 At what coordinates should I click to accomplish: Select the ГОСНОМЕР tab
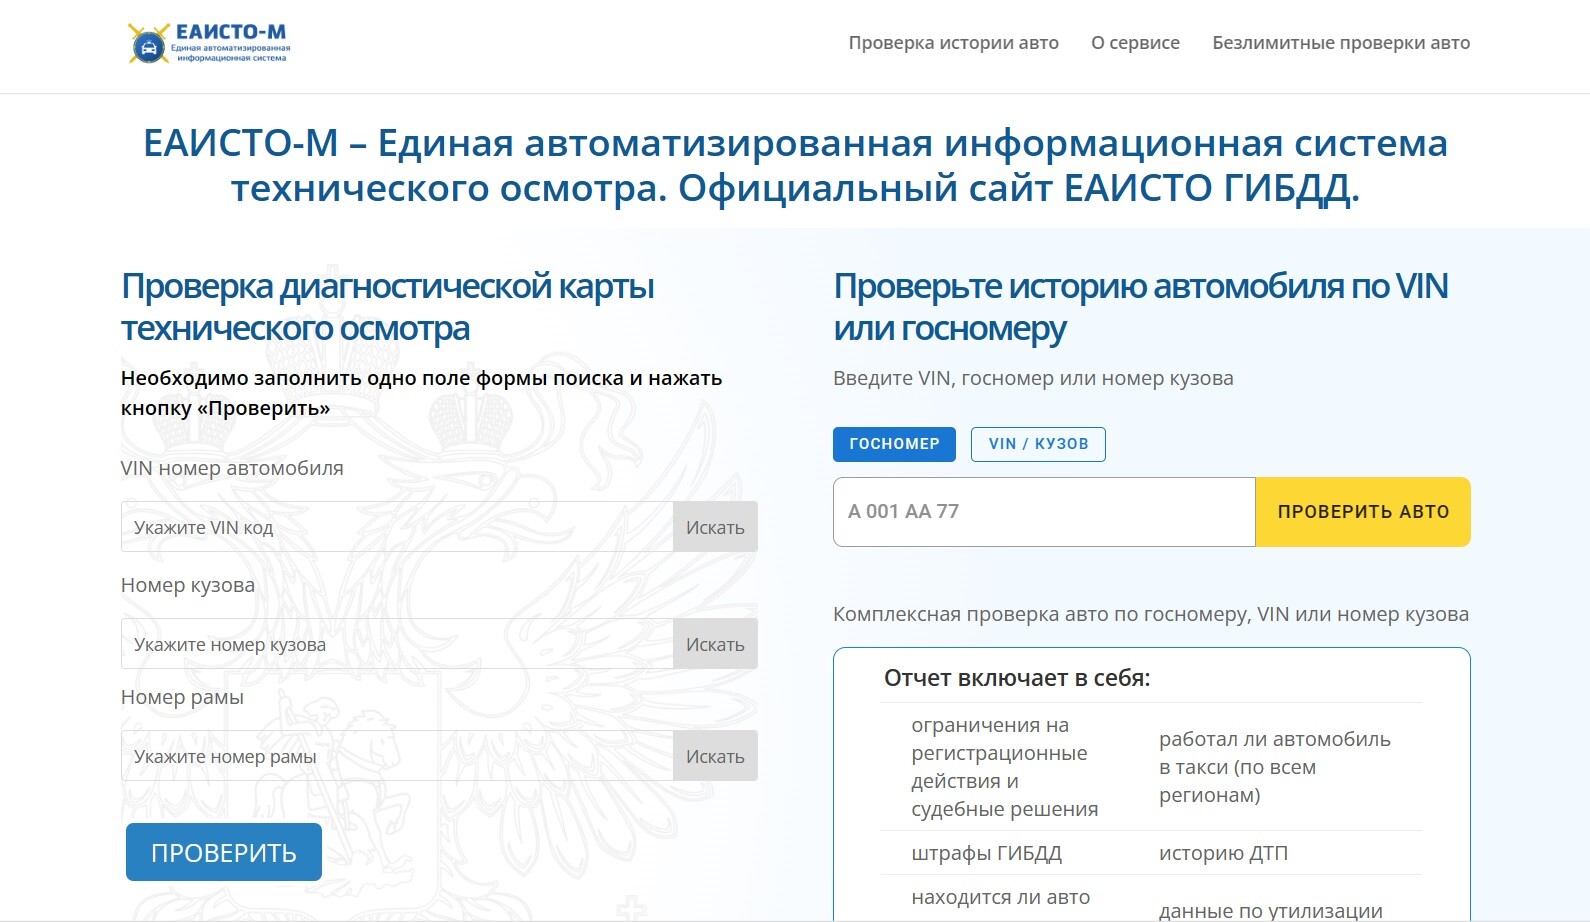(x=894, y=444)
